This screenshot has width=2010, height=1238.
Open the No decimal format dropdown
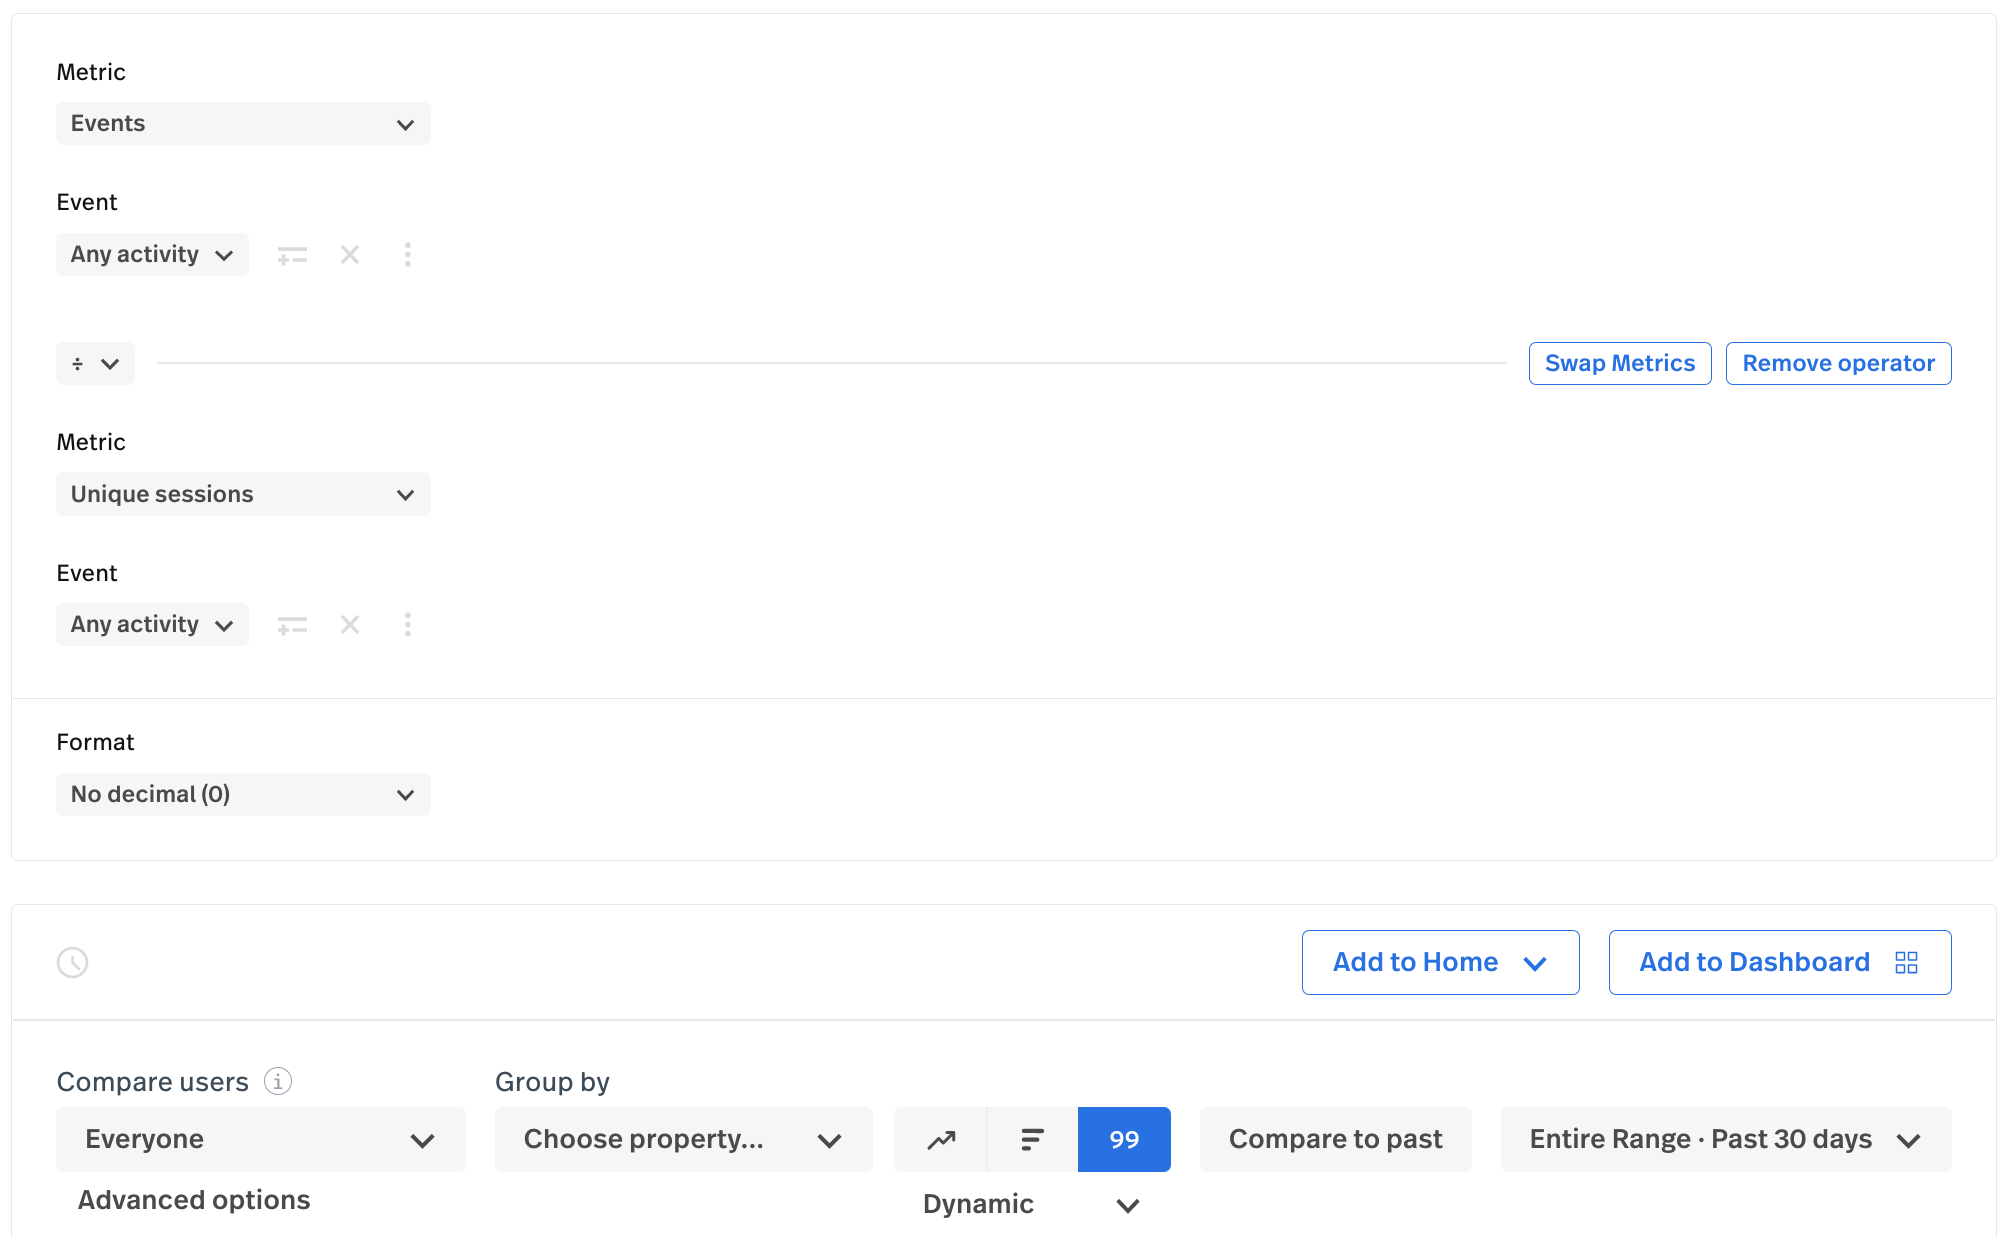click(x=243, y=793)
